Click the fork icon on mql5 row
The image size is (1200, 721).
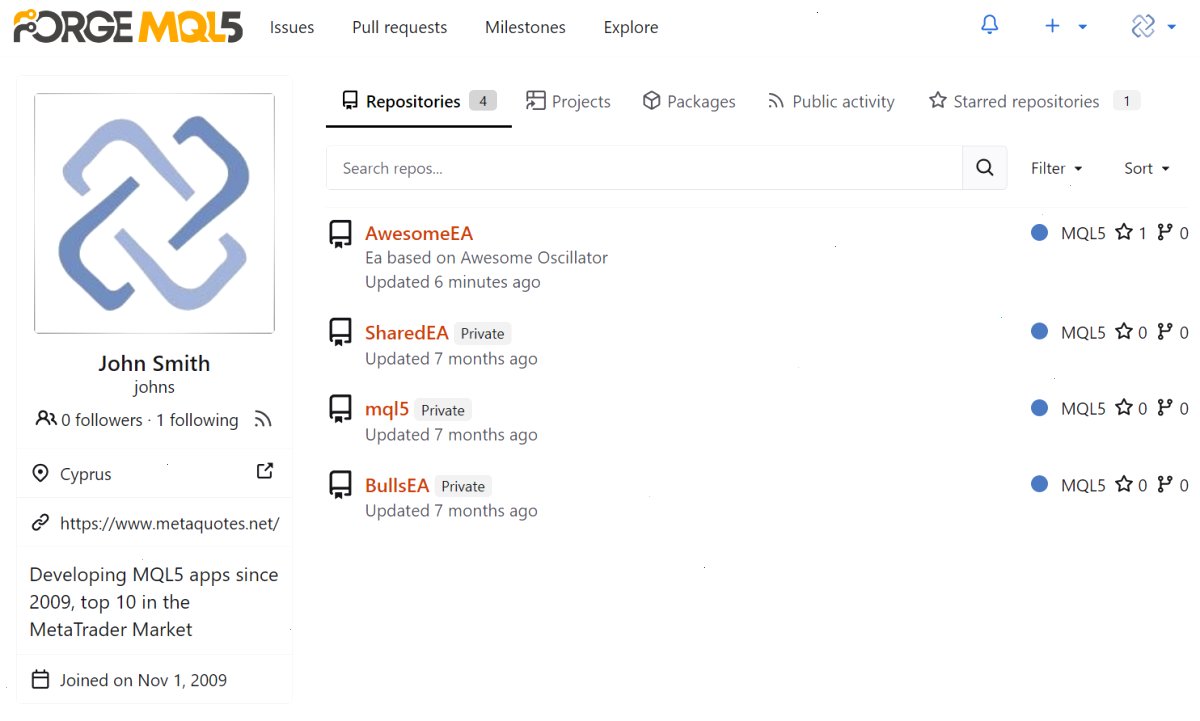pos(1165,408)
